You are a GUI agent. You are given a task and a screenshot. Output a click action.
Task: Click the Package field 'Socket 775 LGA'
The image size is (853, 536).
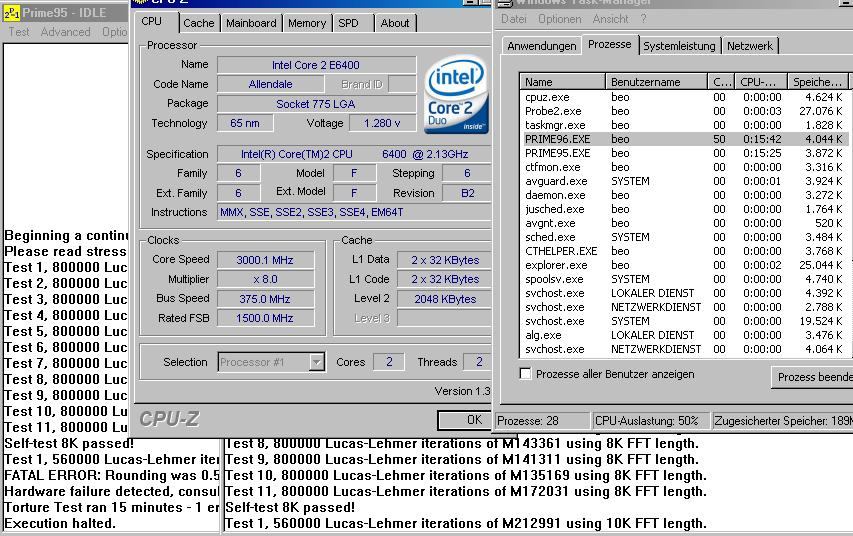click(x=316, y=103)
